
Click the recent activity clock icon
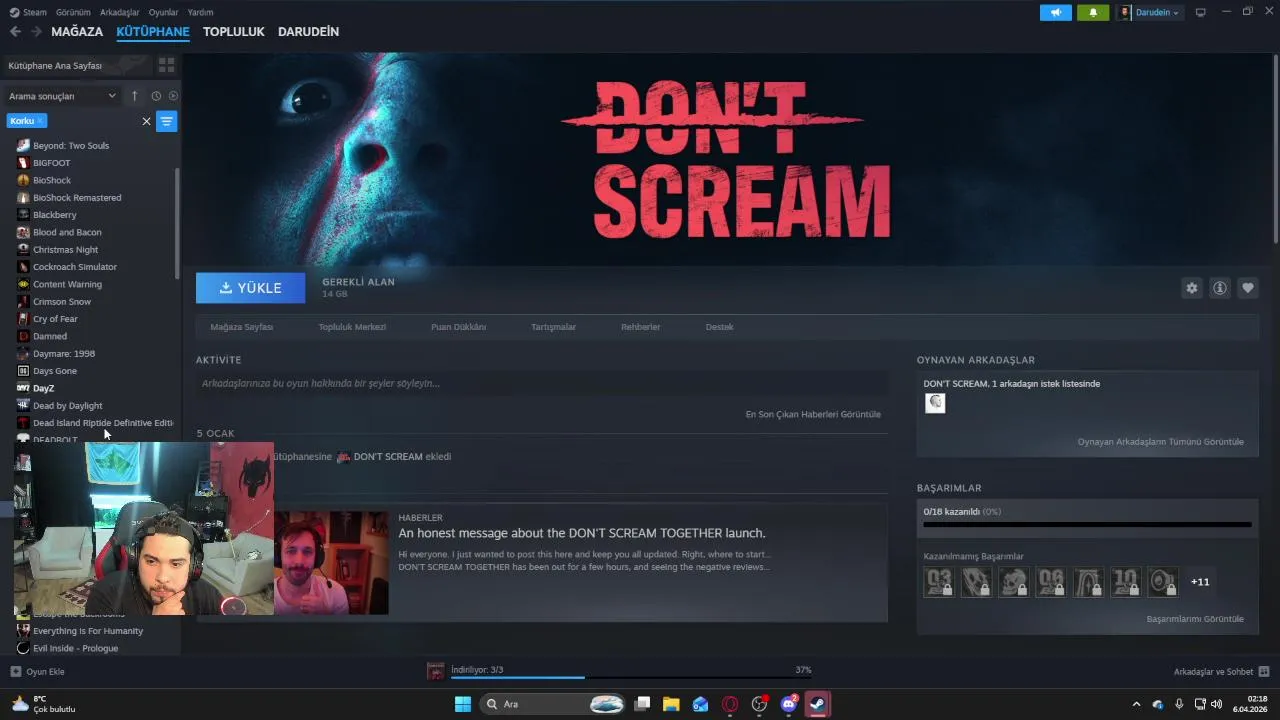click(156, 96)
